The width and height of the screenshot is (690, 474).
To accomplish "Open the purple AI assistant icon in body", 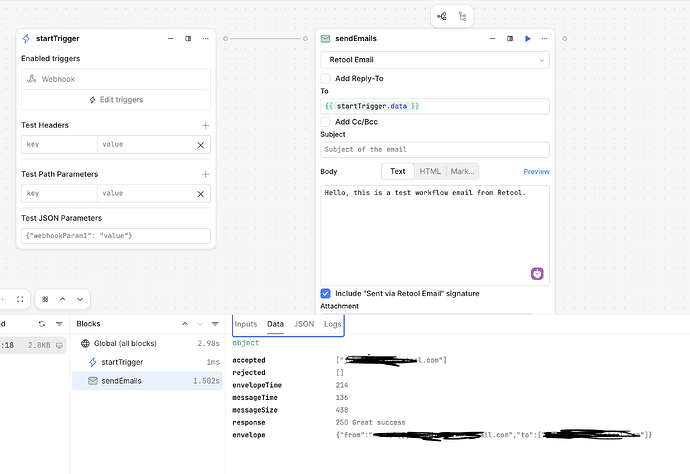I will click(x=537, y=274).
